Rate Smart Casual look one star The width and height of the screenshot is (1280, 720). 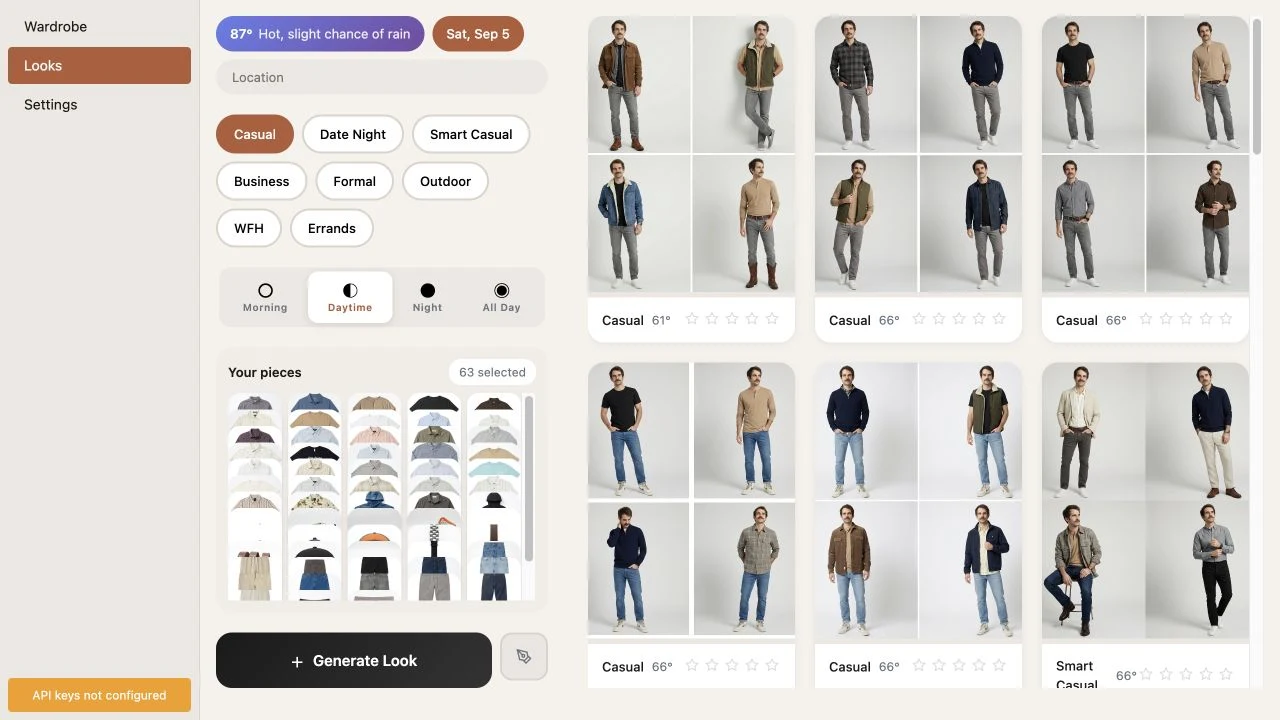click(1146, 675)
